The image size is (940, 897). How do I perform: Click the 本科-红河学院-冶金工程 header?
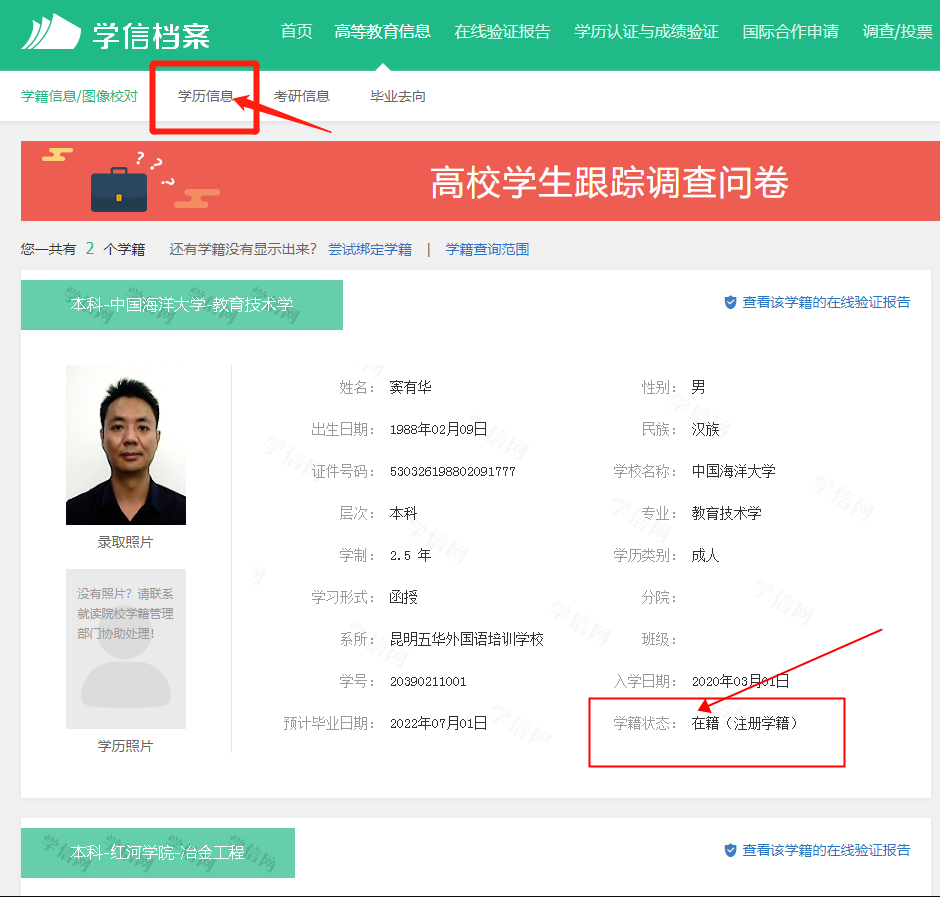coord(158,853)
